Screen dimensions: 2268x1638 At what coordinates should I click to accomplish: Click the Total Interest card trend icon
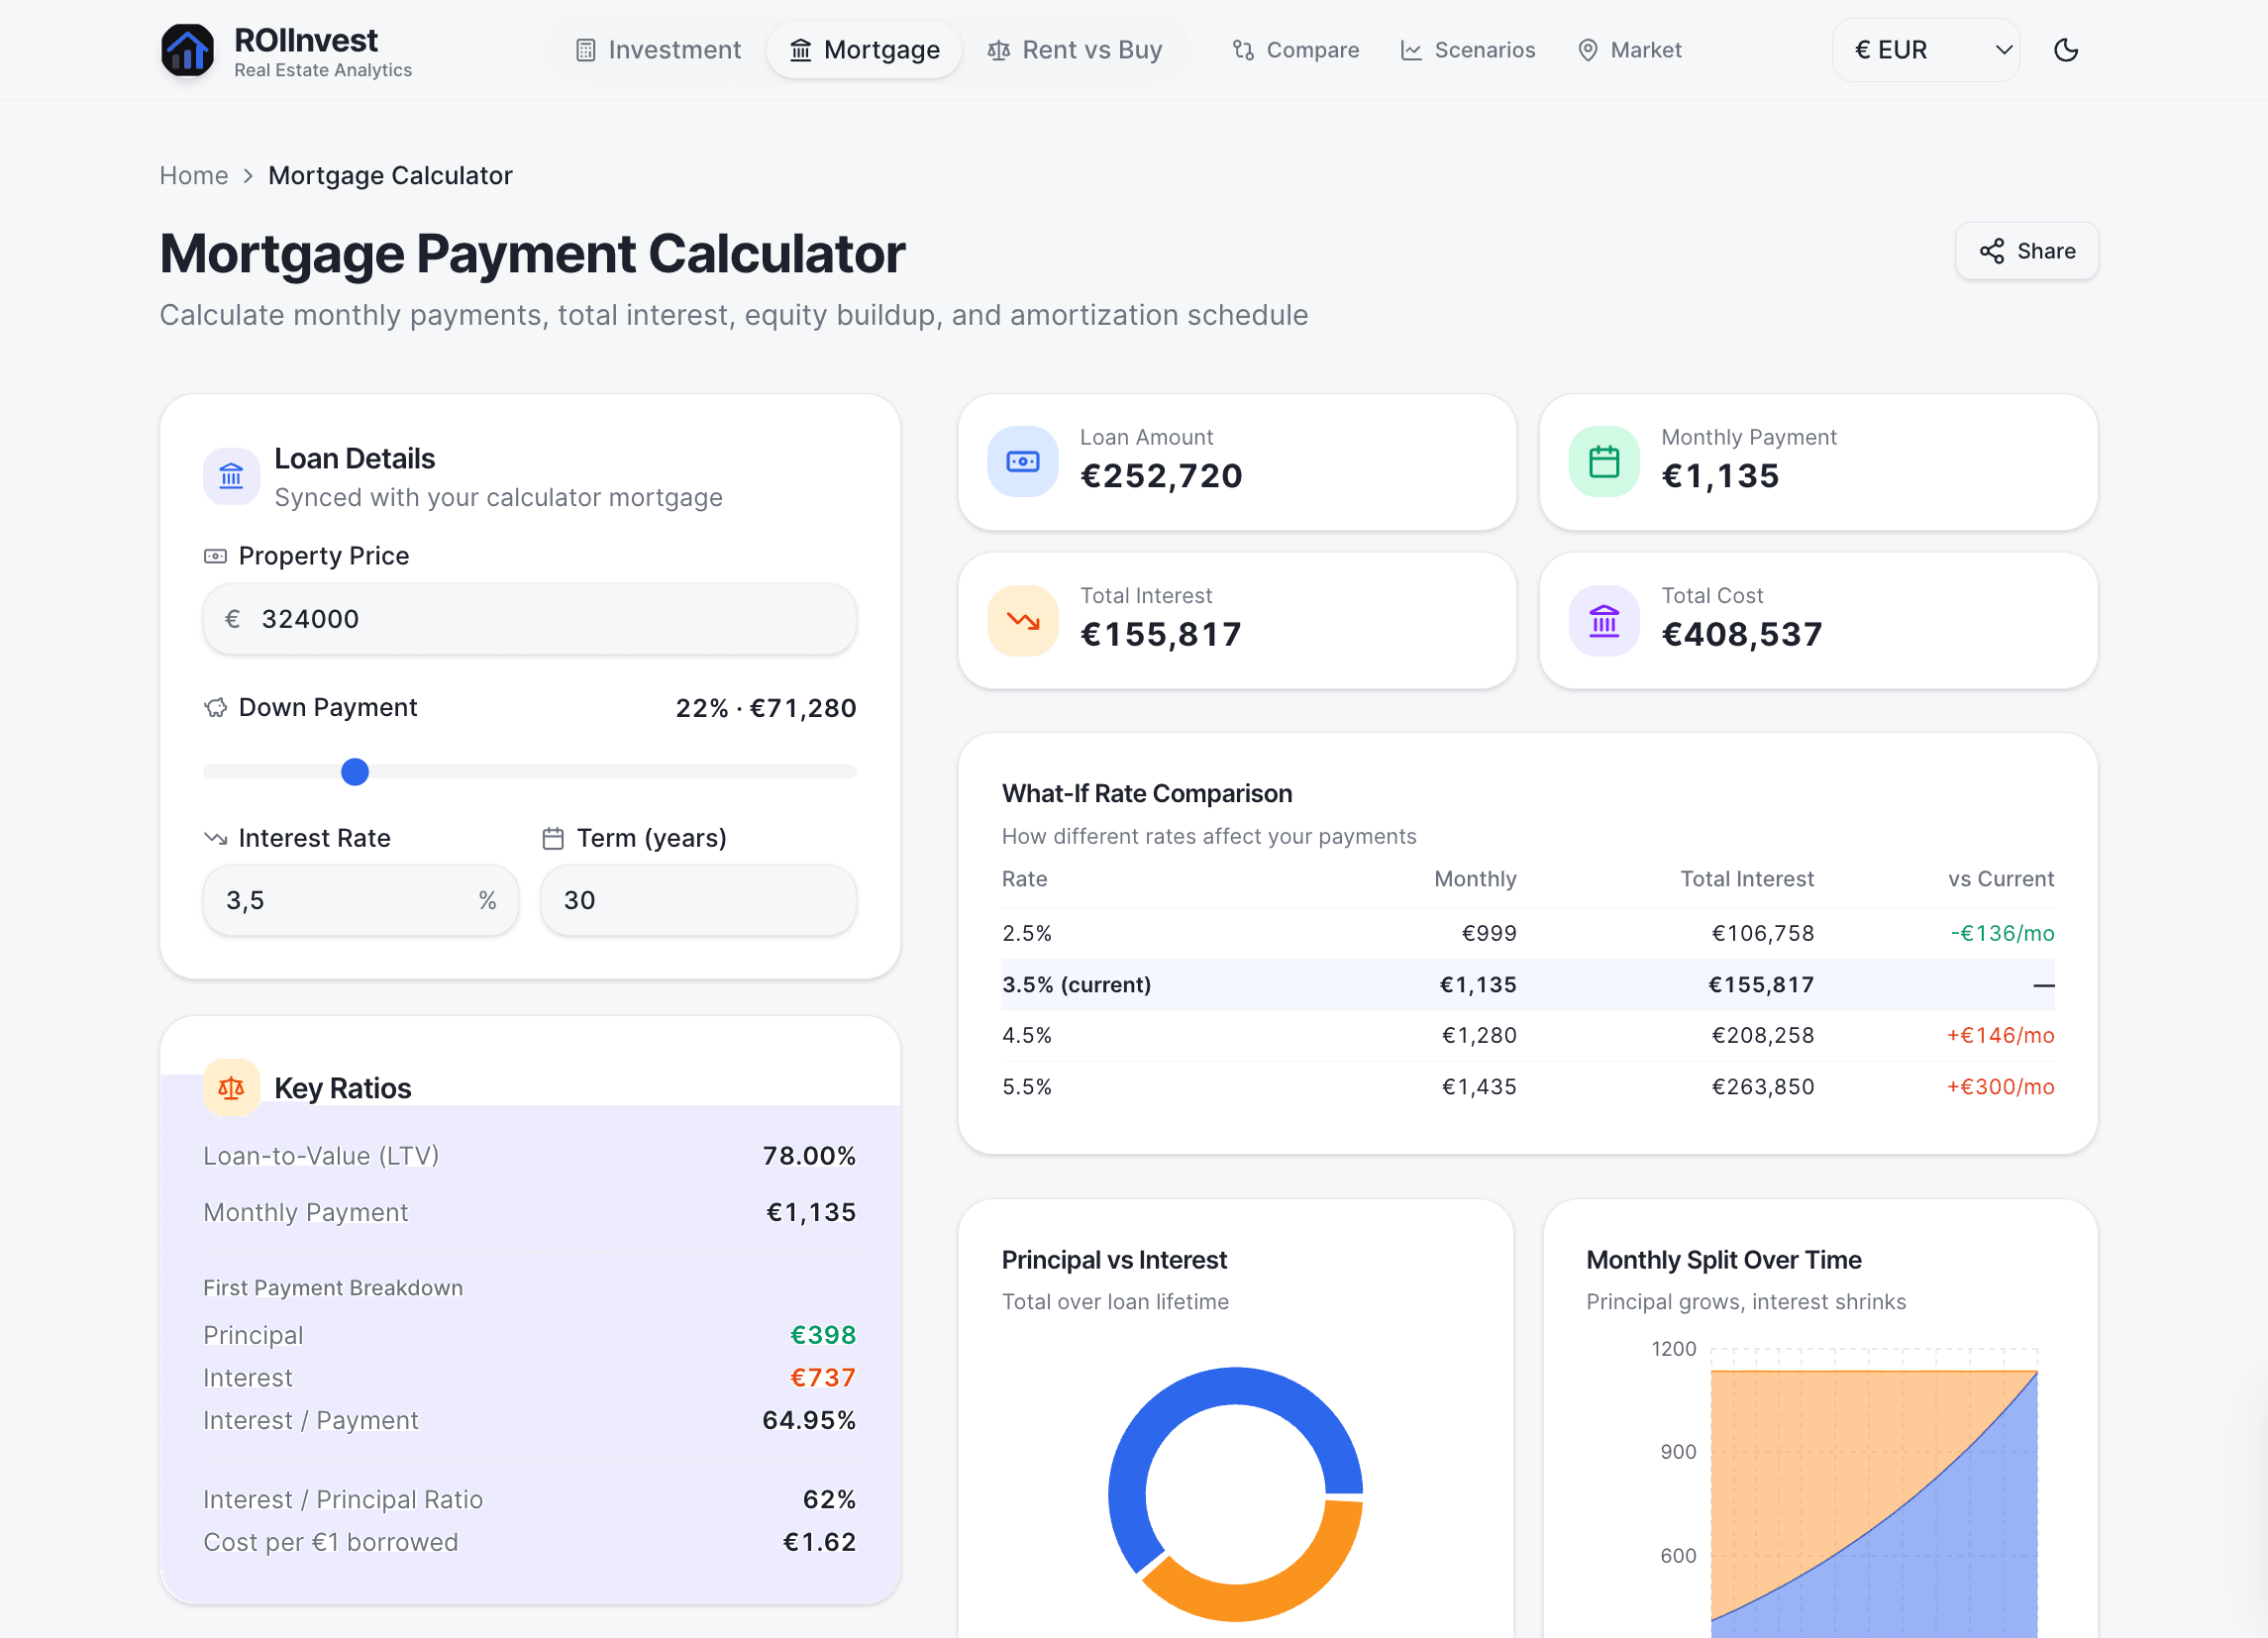tap(1022, 621)
